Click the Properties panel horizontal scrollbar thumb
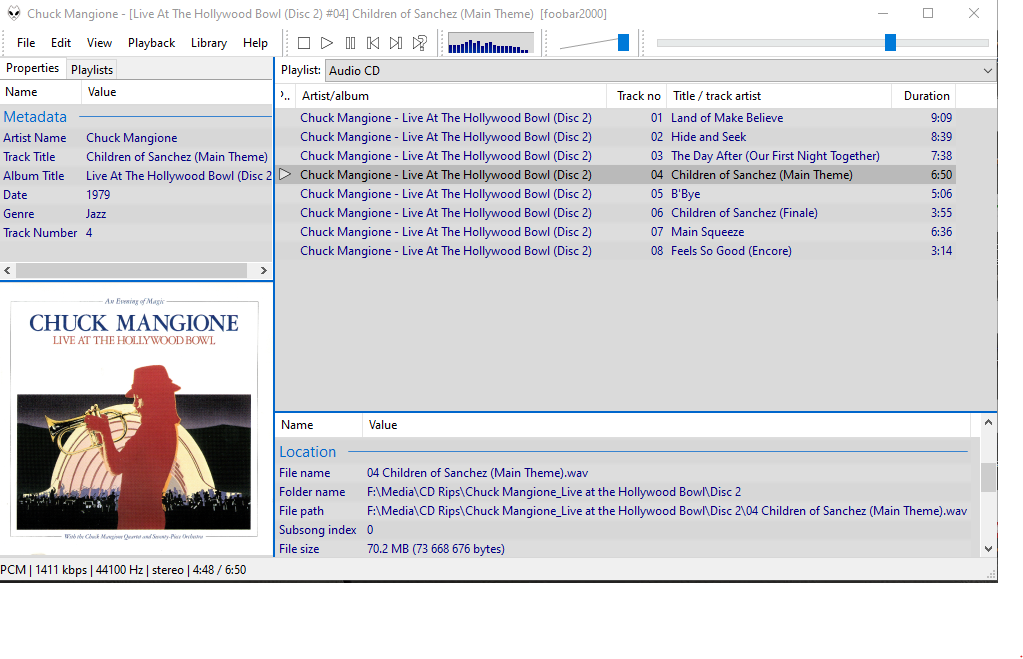This screenshot has height=659, width=1023. click(131, 270)
